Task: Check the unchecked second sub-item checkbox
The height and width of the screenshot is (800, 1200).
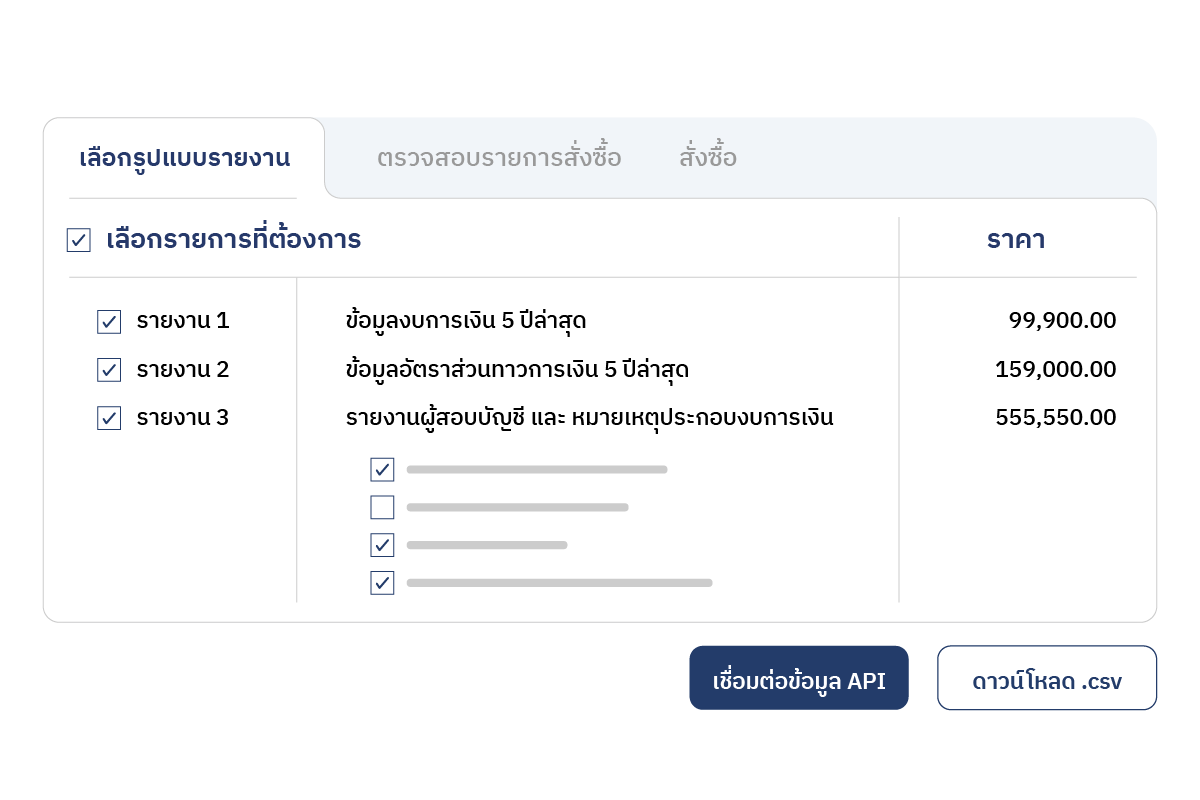Action: pyautogui.click(x=382, y=507)
